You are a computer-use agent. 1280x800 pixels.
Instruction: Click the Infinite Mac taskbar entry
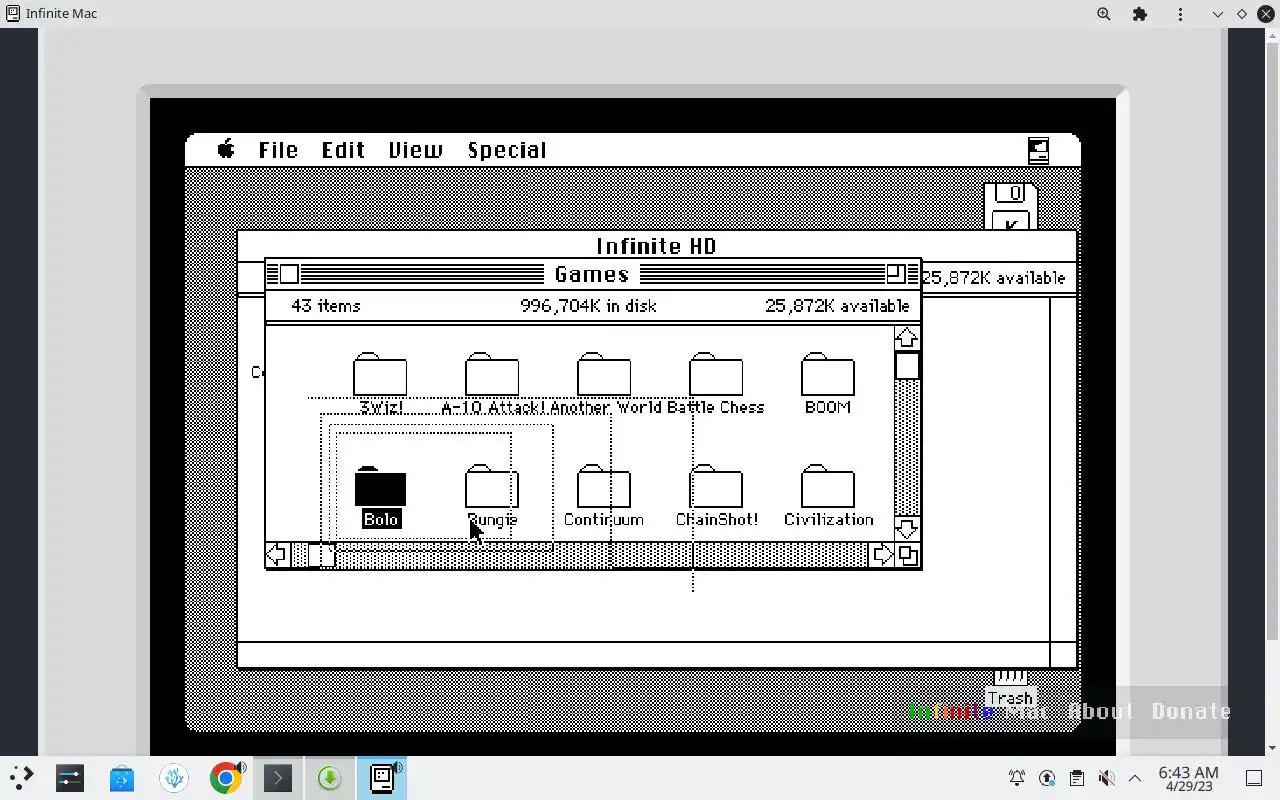coord(382,778)
